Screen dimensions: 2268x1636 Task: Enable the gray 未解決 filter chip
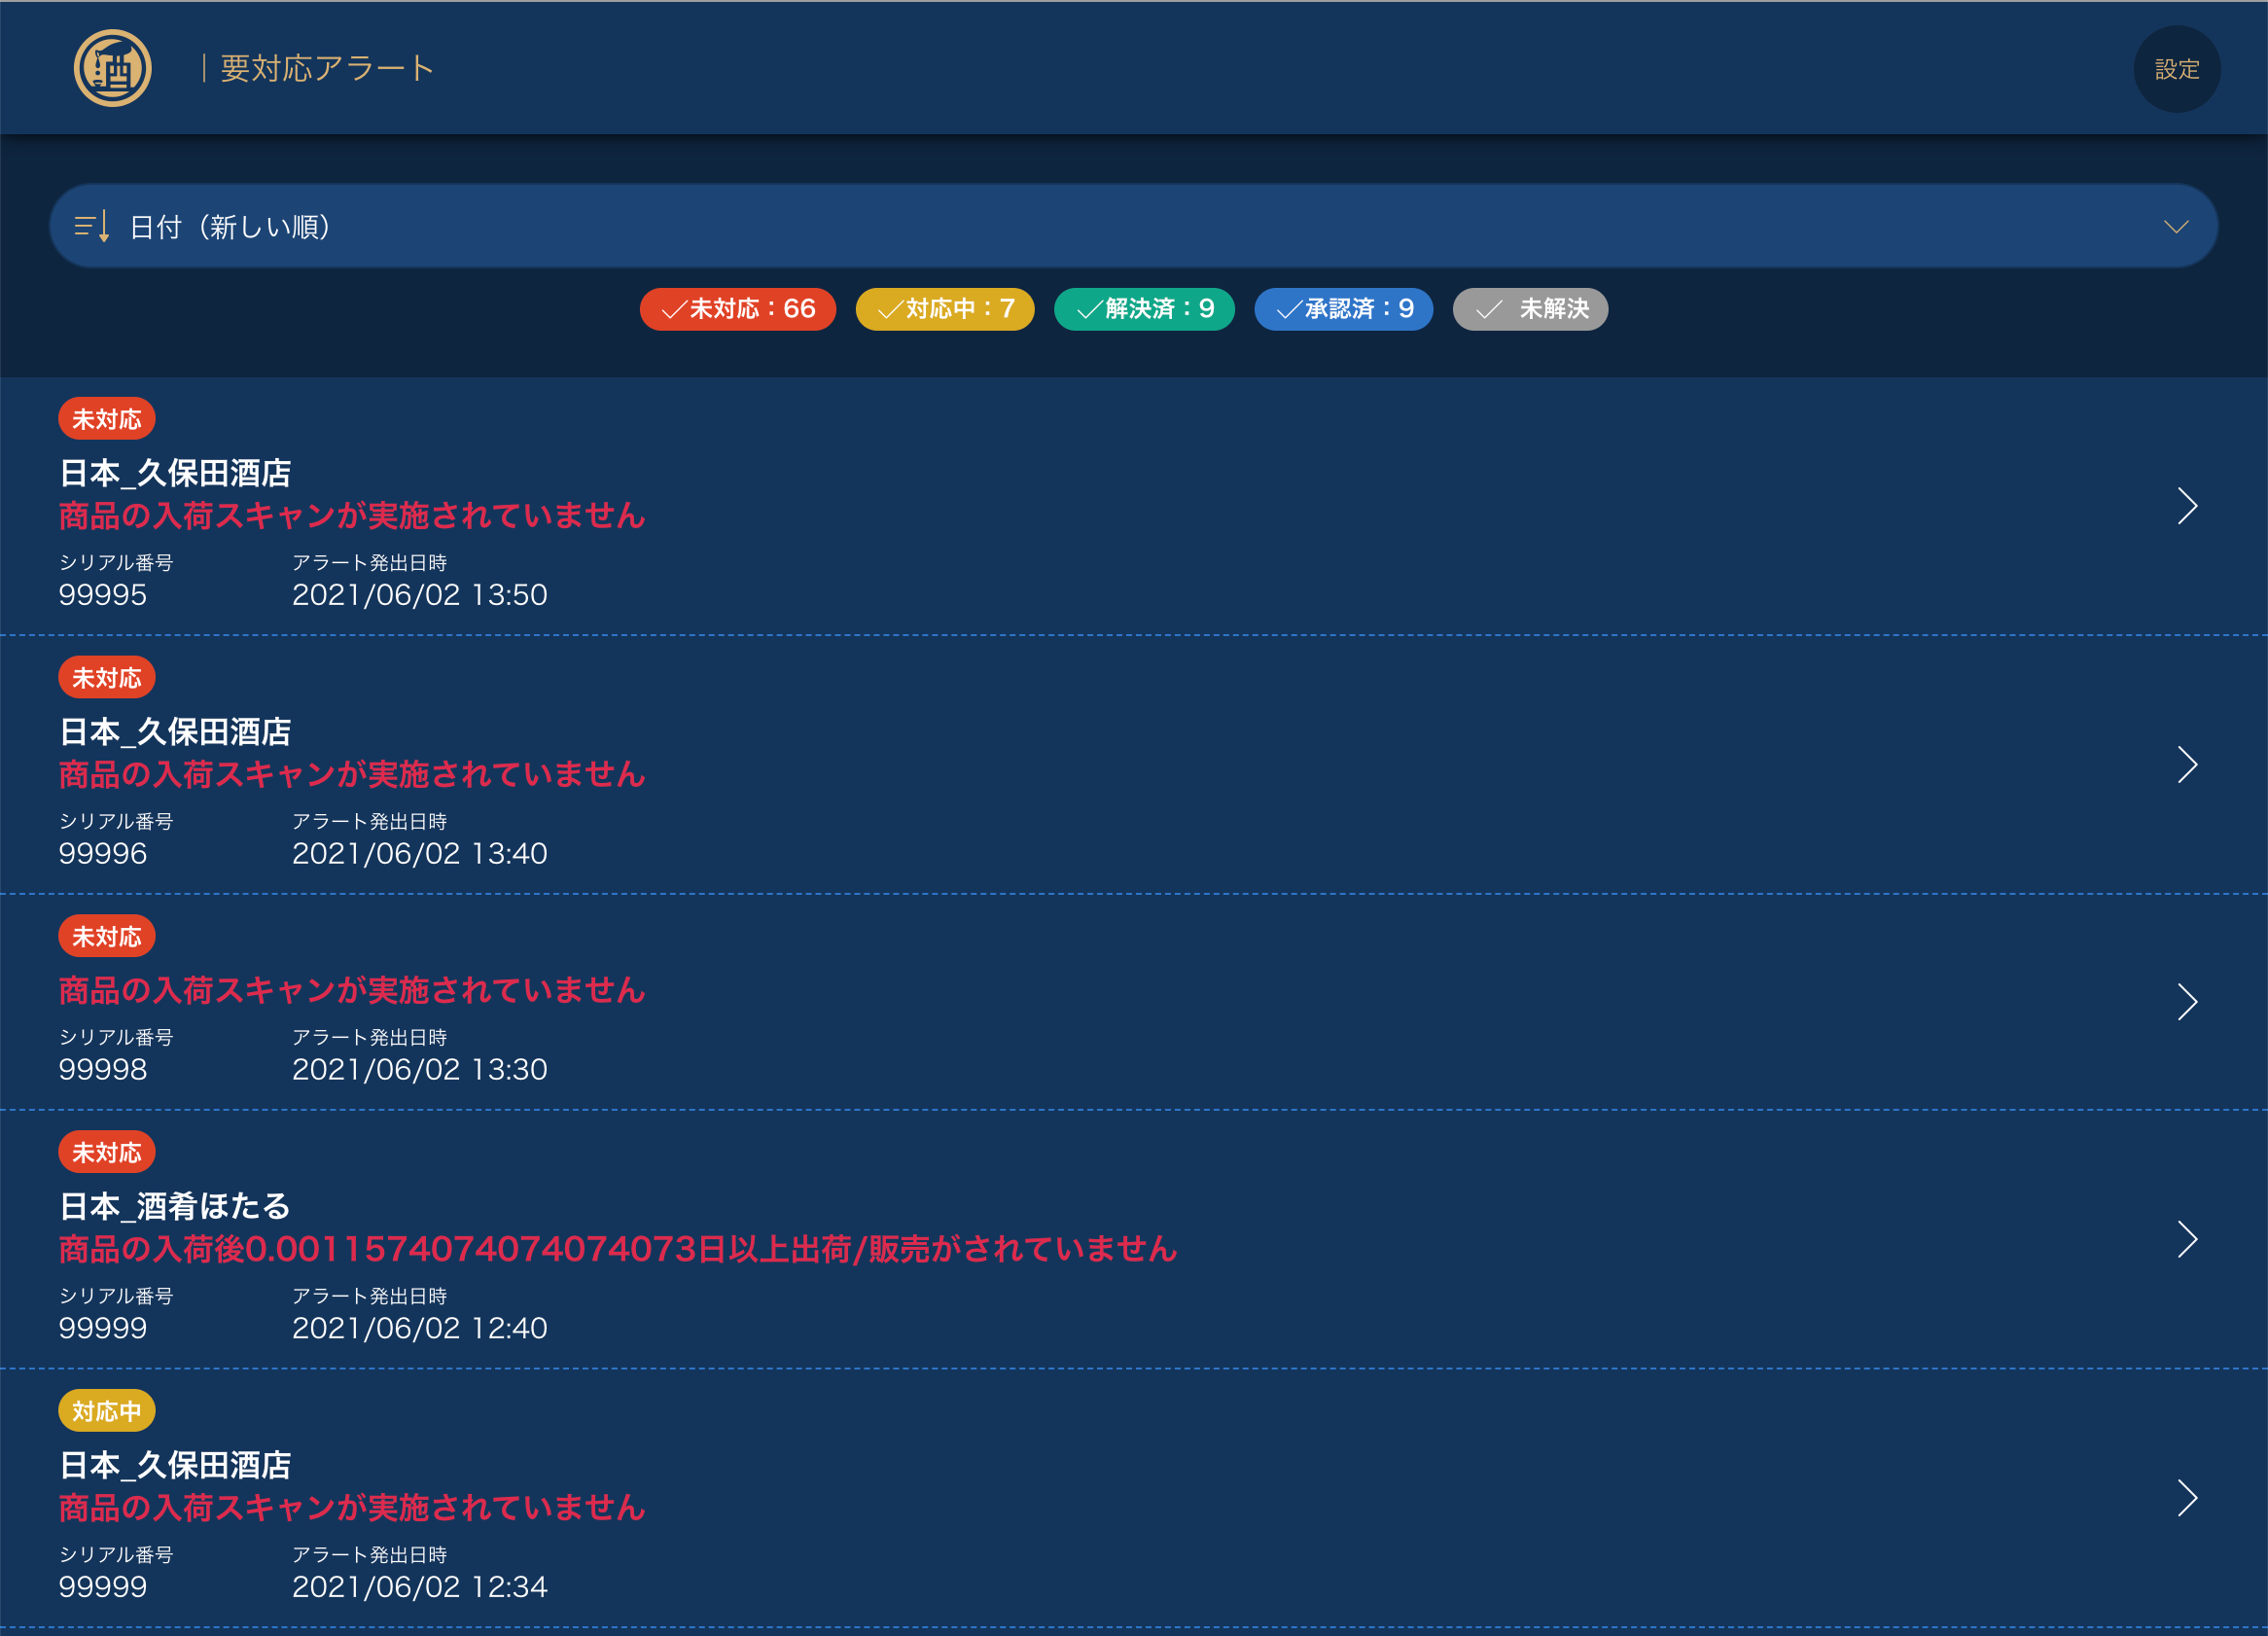pyautogui.click(x=1530, y=309)
